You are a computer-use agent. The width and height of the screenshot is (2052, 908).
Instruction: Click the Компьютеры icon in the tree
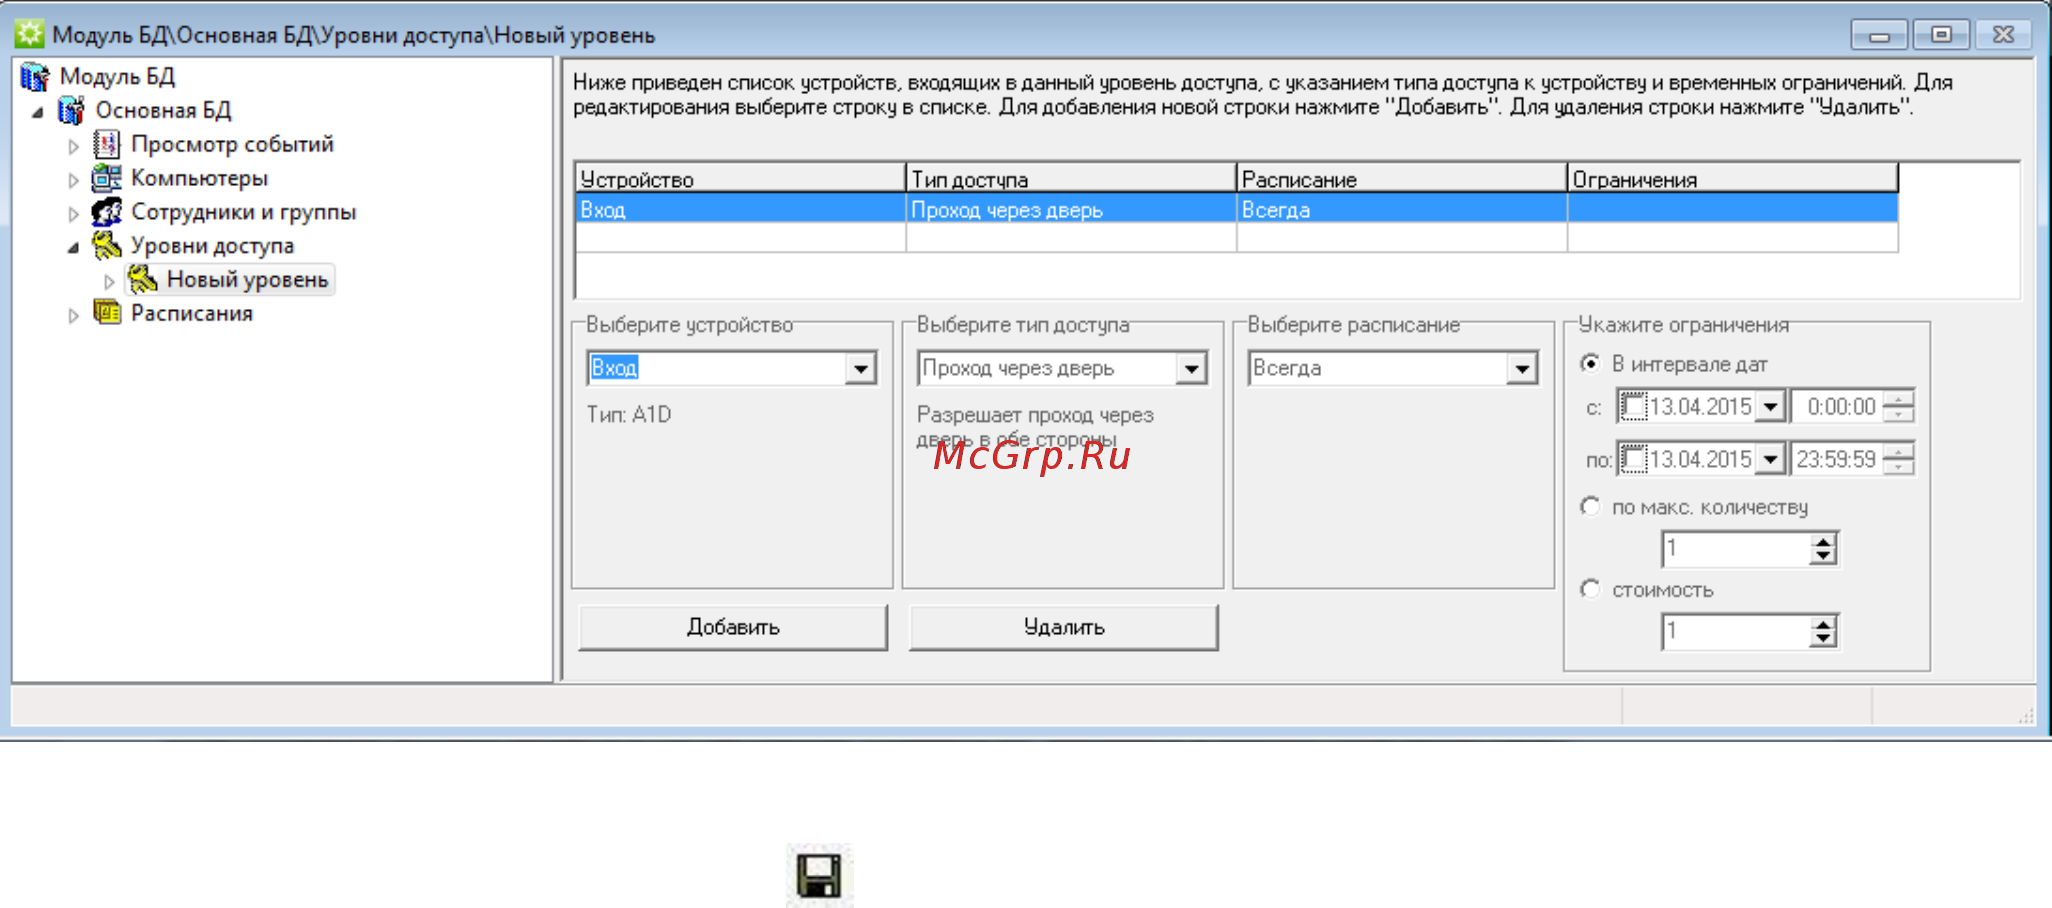pos(107,178)
